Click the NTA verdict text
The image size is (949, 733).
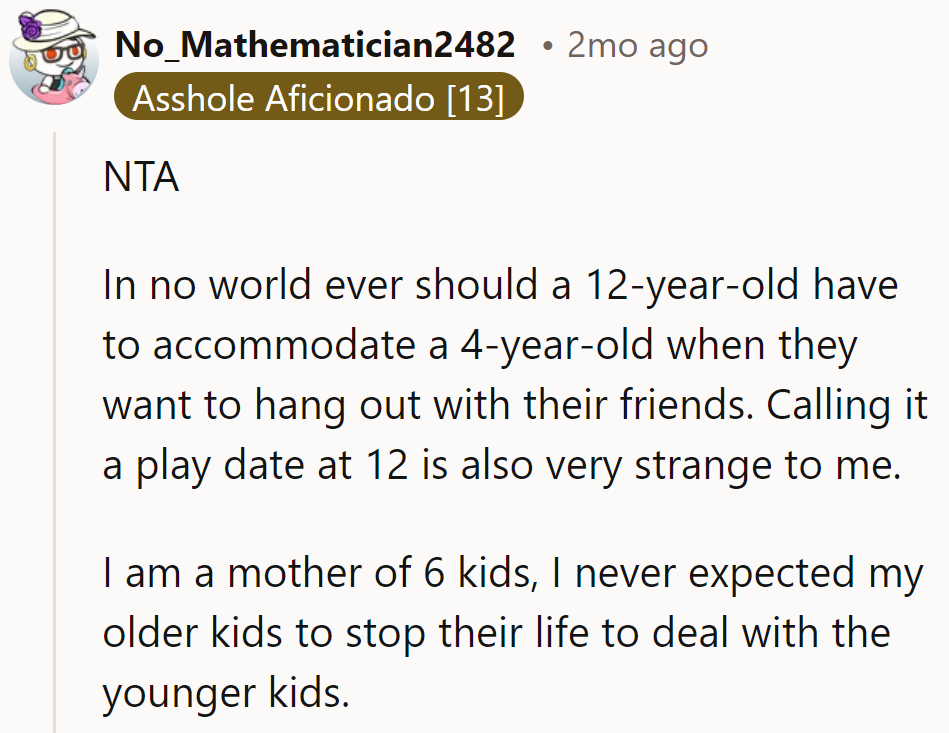pos(141,178)
